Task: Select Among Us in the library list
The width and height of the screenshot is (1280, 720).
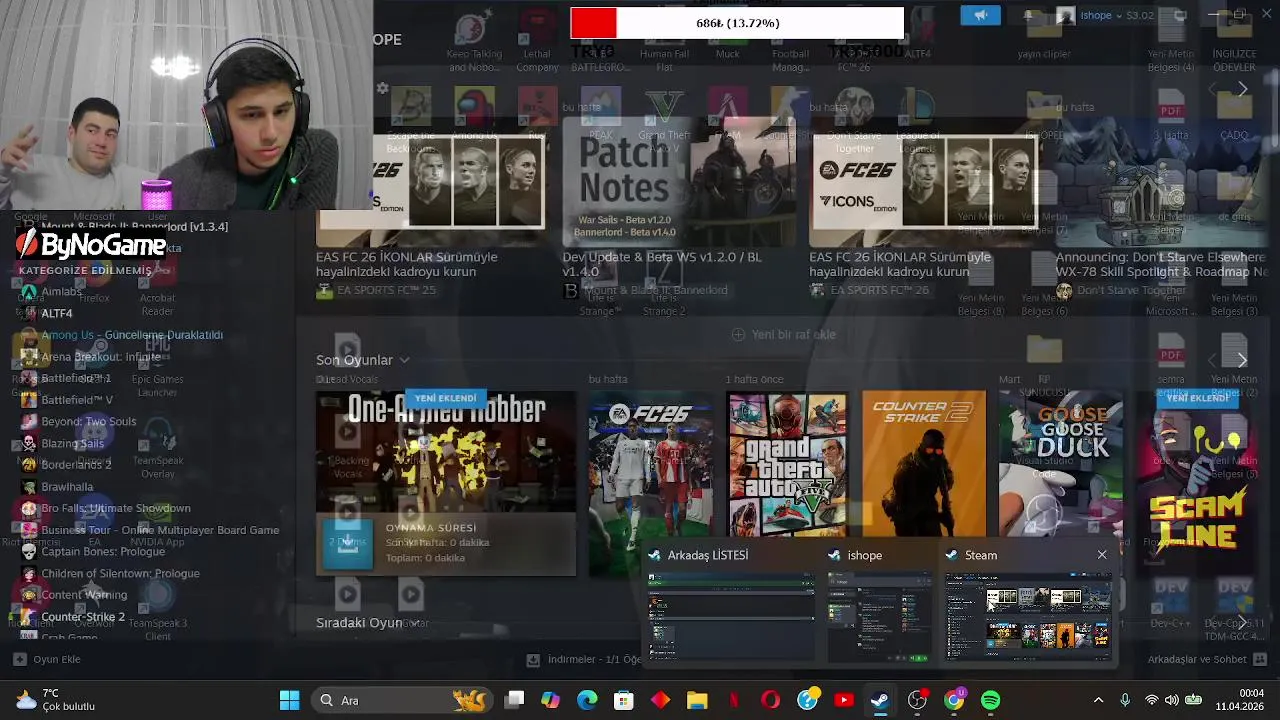Action: click(x=132, y=335)
